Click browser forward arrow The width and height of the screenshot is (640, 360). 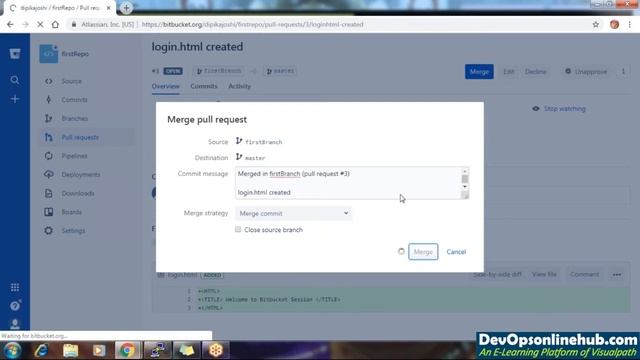25,24
